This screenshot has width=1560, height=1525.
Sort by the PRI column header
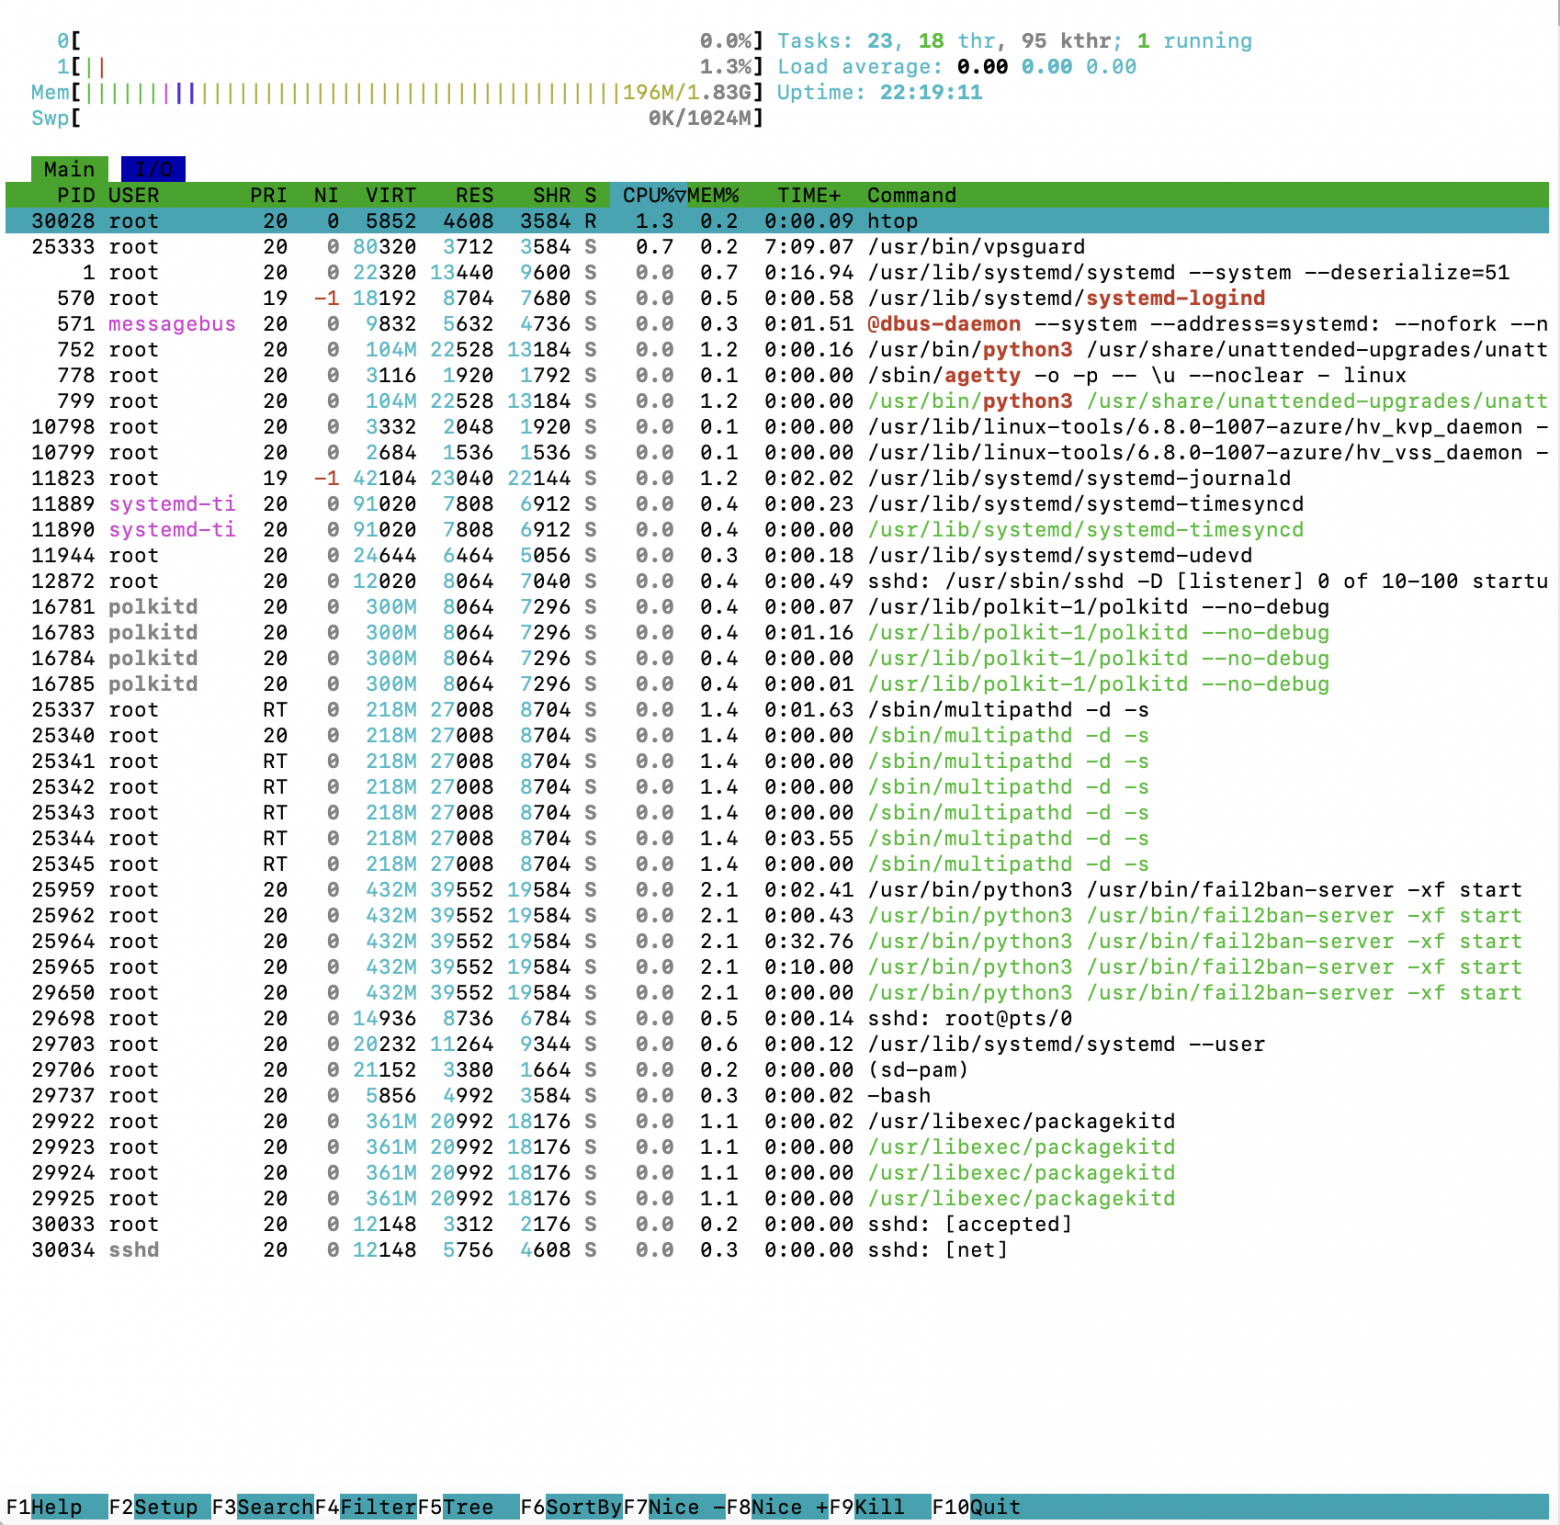coord(268,195)
